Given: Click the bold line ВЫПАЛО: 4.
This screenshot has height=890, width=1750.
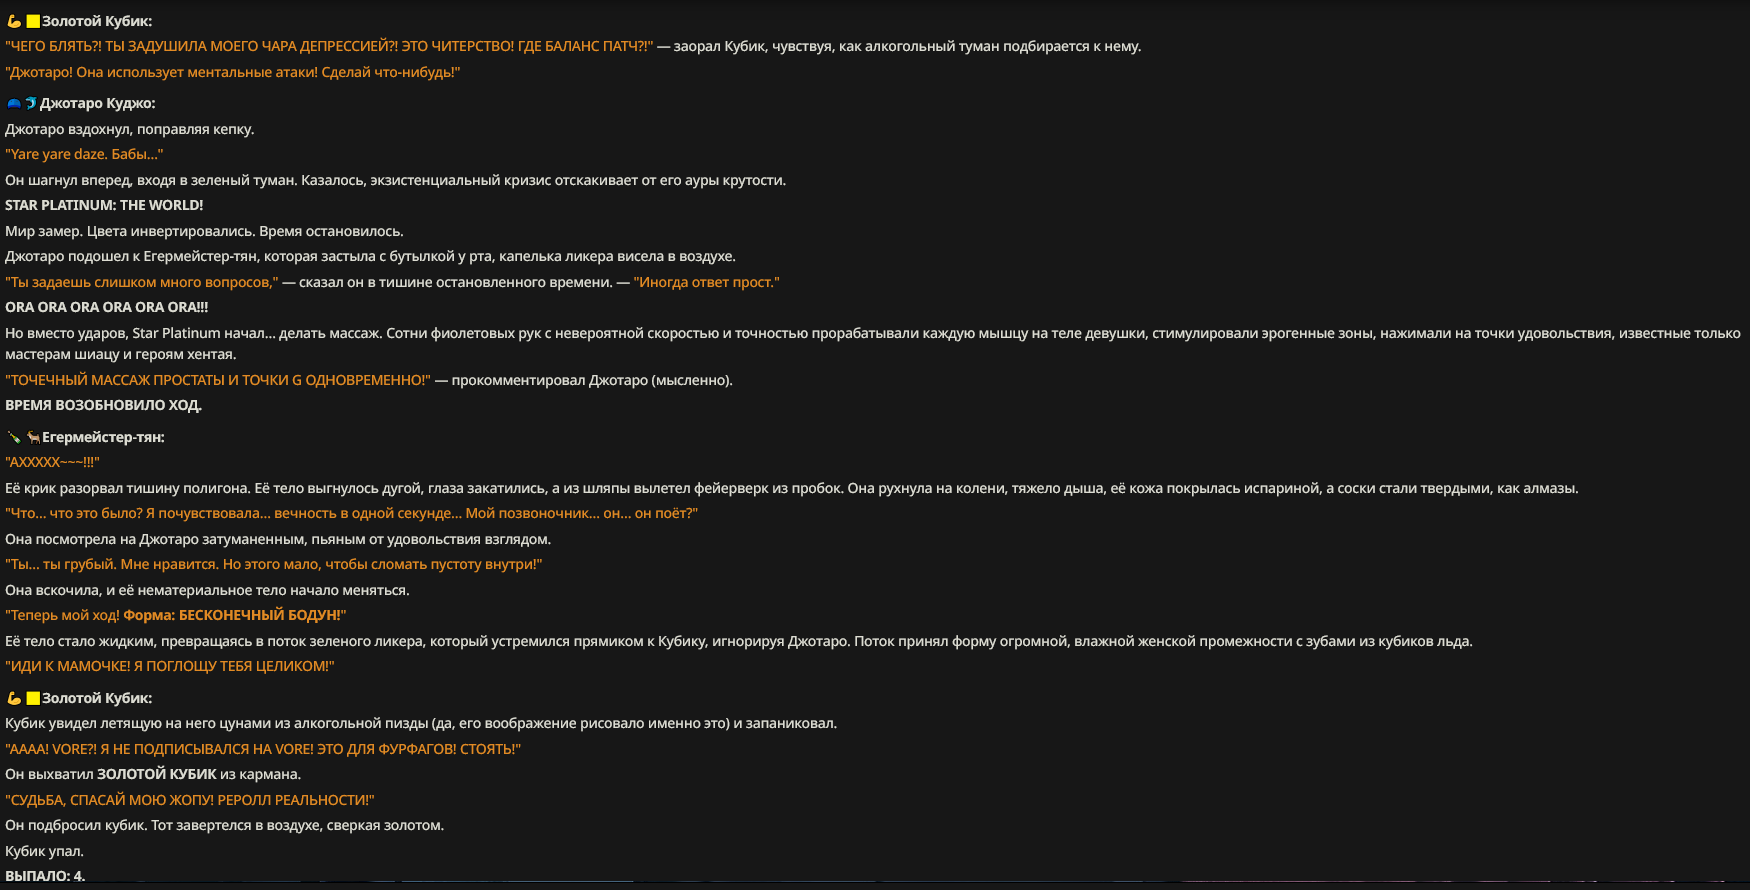Looking at the screenshot, I should tap(45, 876).
